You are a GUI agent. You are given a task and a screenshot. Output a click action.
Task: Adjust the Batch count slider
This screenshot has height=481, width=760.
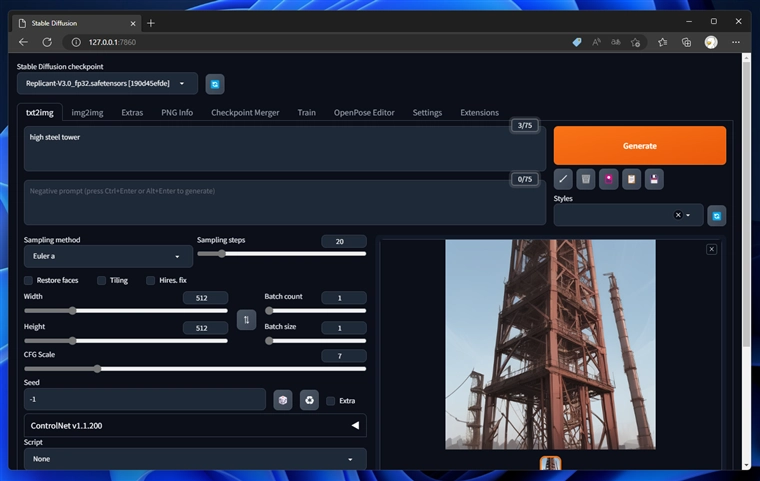[316, 310]
